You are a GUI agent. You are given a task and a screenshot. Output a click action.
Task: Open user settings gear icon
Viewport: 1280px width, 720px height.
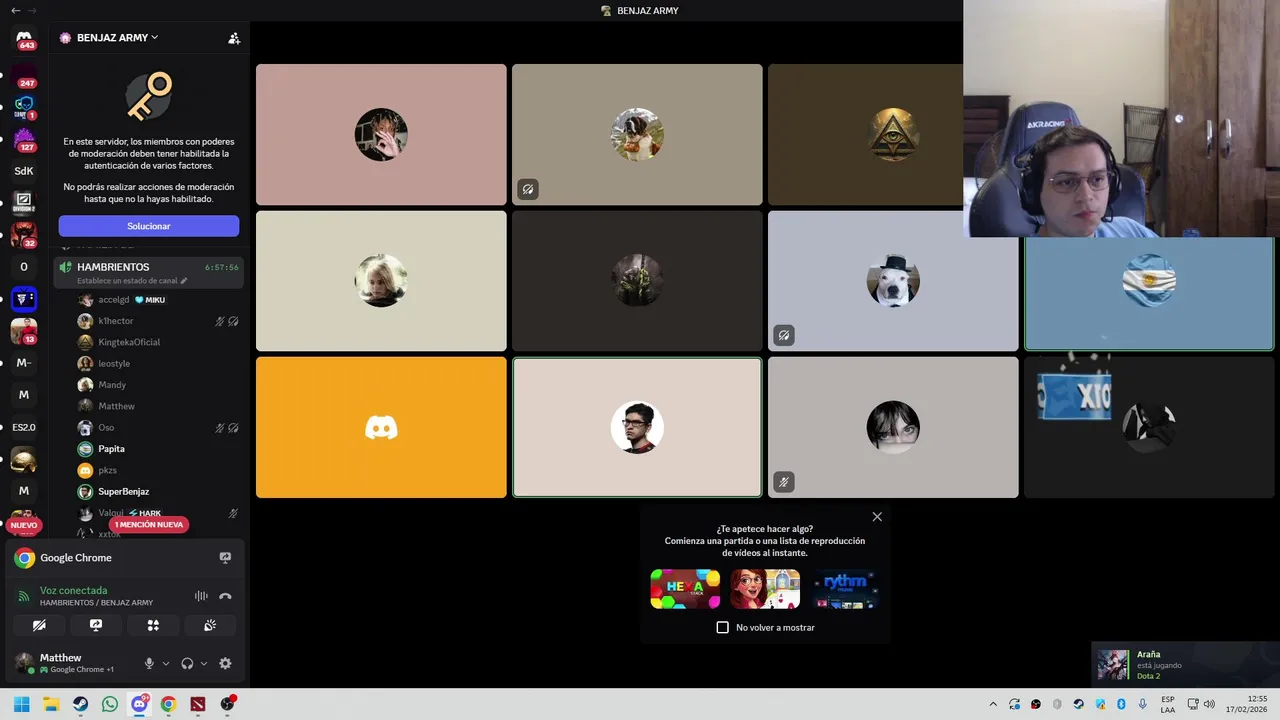[225, 663]
